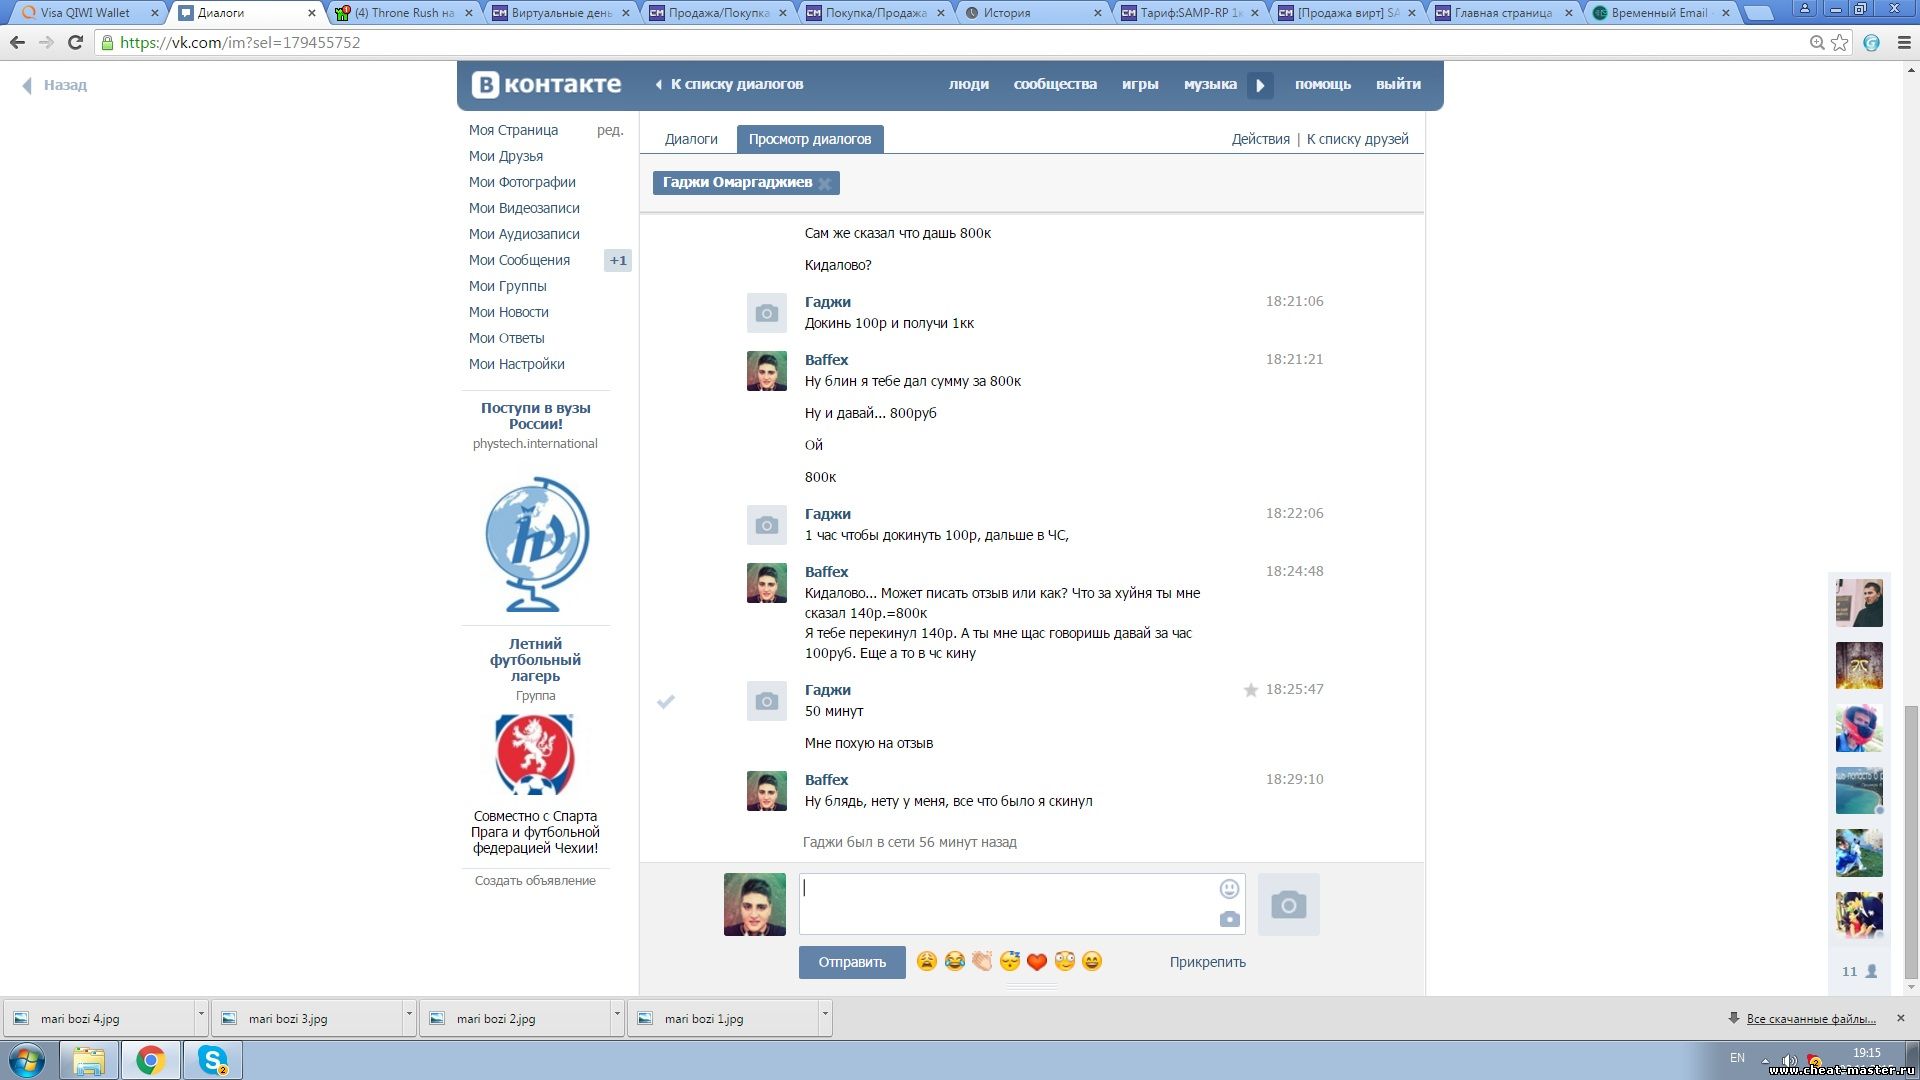Insert the red heart emoji
The width and height of the screenshot is (1920, 1080).
(x=1037, y=962)
